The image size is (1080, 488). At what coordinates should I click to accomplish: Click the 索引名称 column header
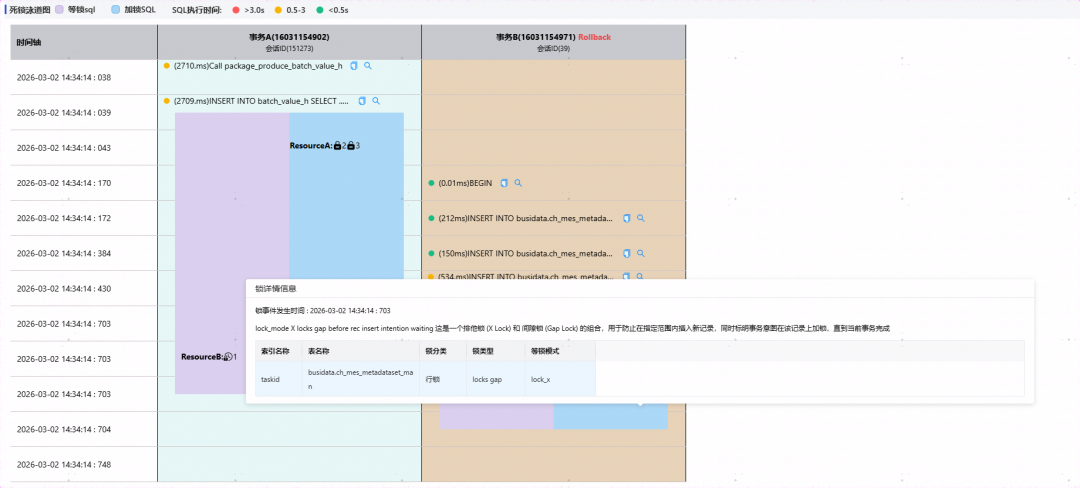tap(276, 351)
